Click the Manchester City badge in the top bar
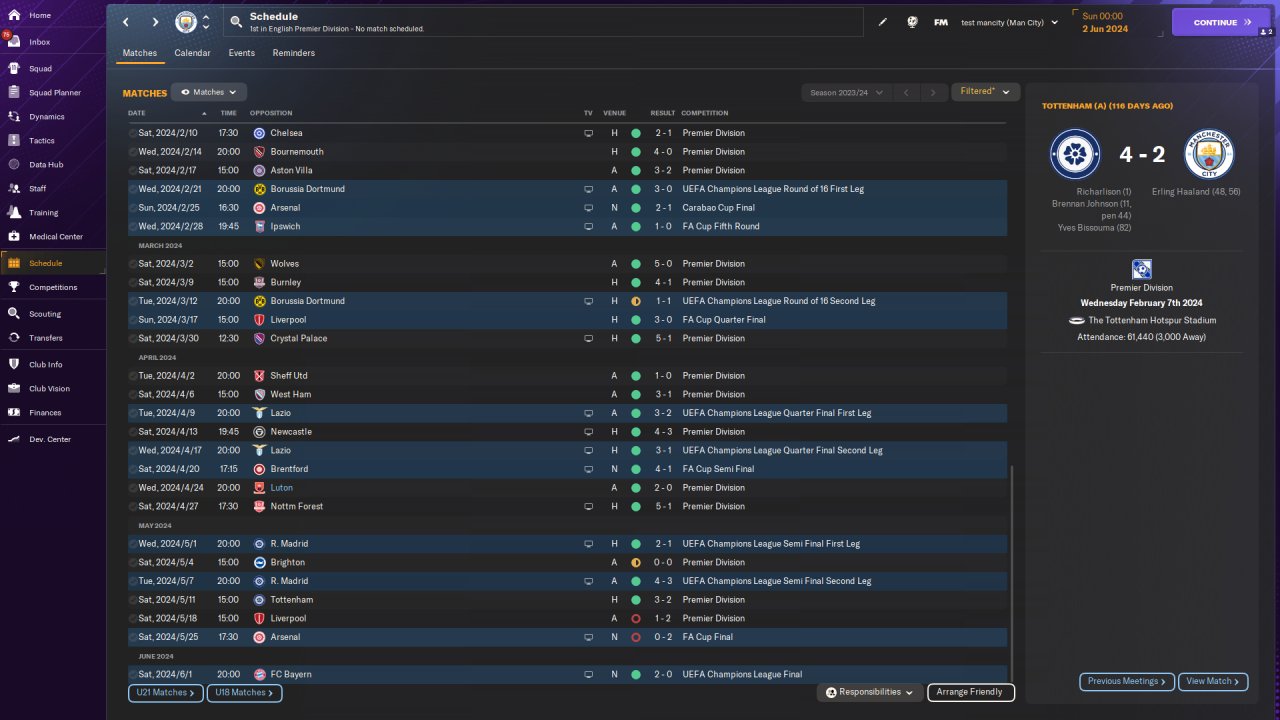The height and width of the screenshot is (720, 1280). pos(186,22)
